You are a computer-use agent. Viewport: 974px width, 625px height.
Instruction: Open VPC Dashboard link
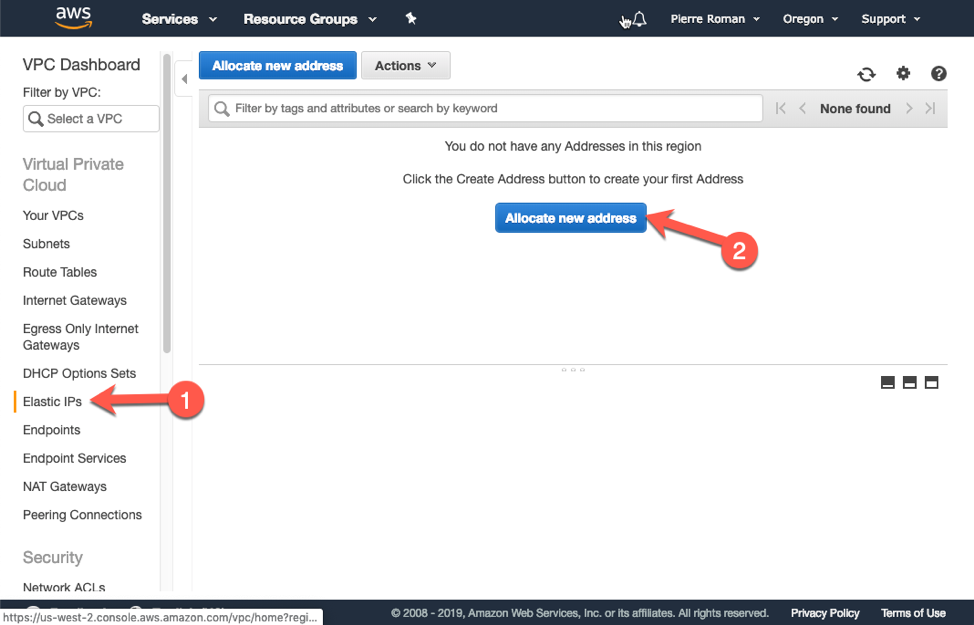tap(81, 65)
